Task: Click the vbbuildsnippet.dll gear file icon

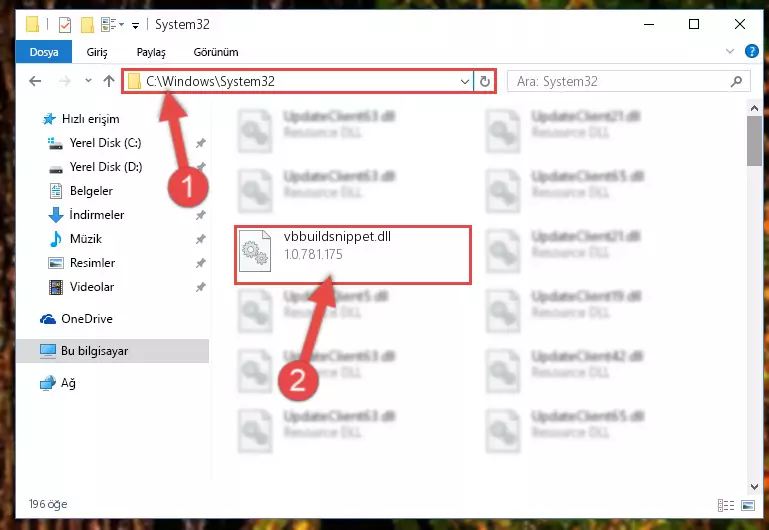Action: click(x=255, y=251)
